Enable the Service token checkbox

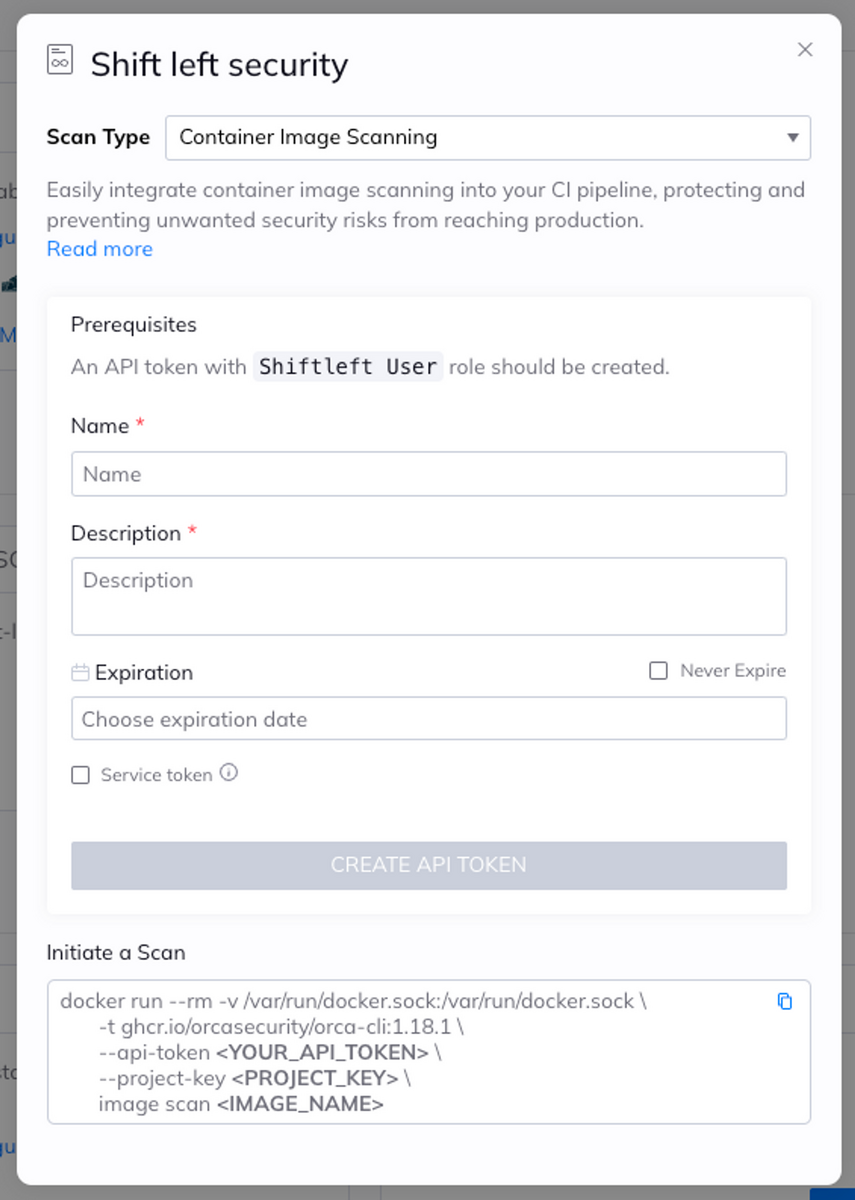(x=80, y=774)
